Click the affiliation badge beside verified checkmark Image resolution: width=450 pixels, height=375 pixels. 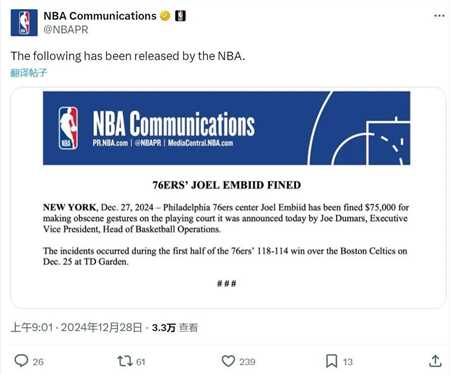coord(180,16)
